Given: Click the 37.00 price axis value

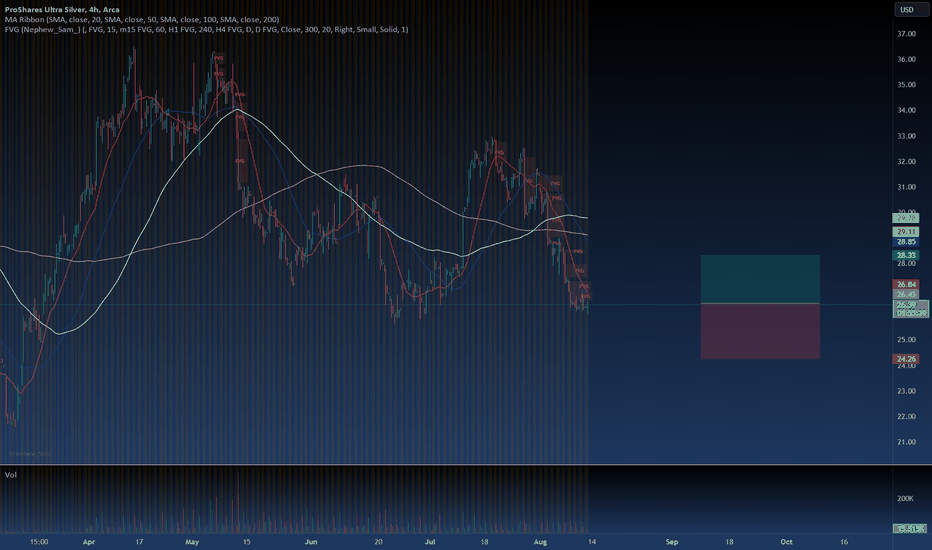Looking at the screenshot, I should click(x=906, y=34).
